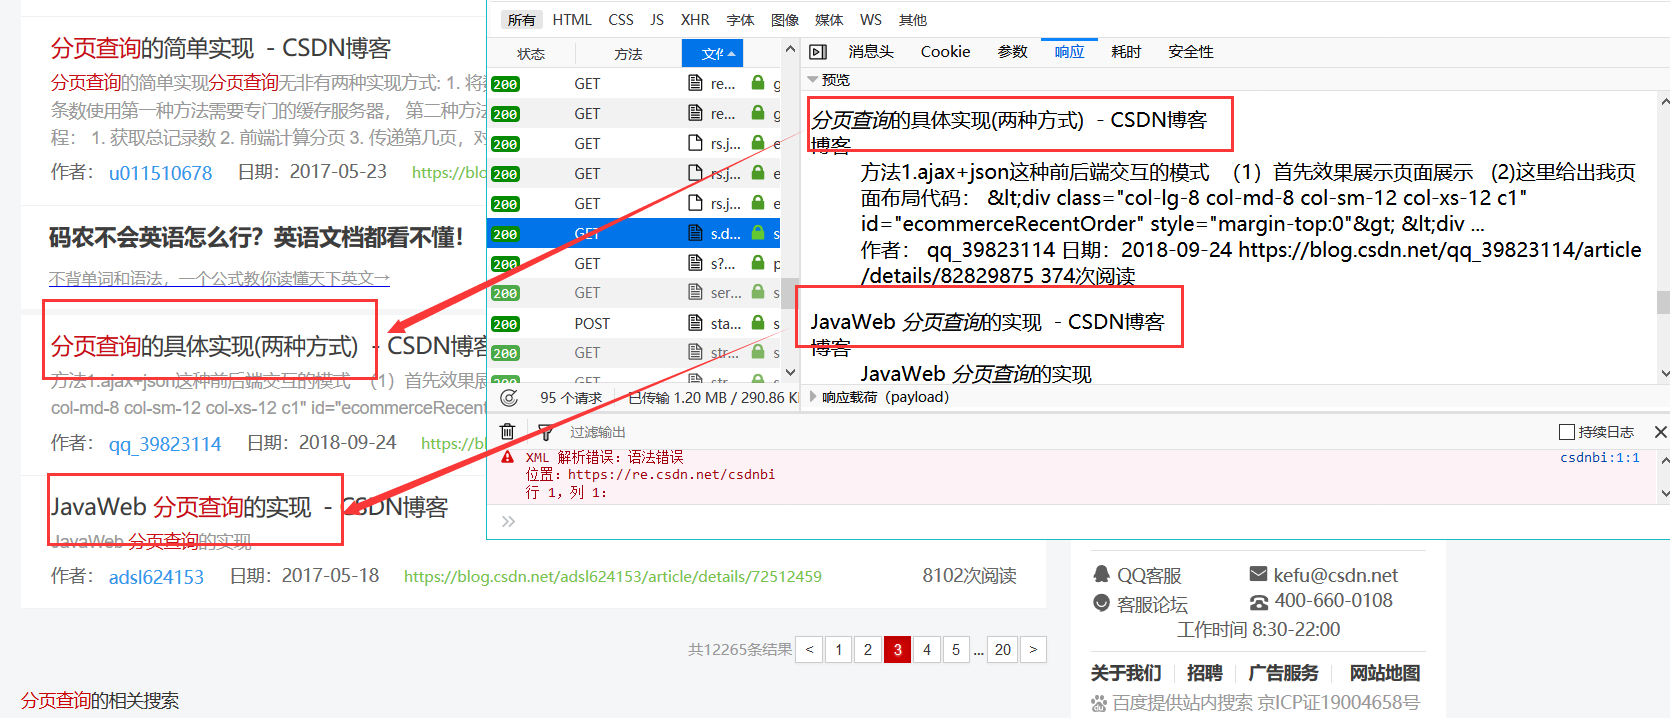The height and width of the screenshot is (718, 1670).
Task: Click the request list scroll-up arrow
Action: [790, 49]
